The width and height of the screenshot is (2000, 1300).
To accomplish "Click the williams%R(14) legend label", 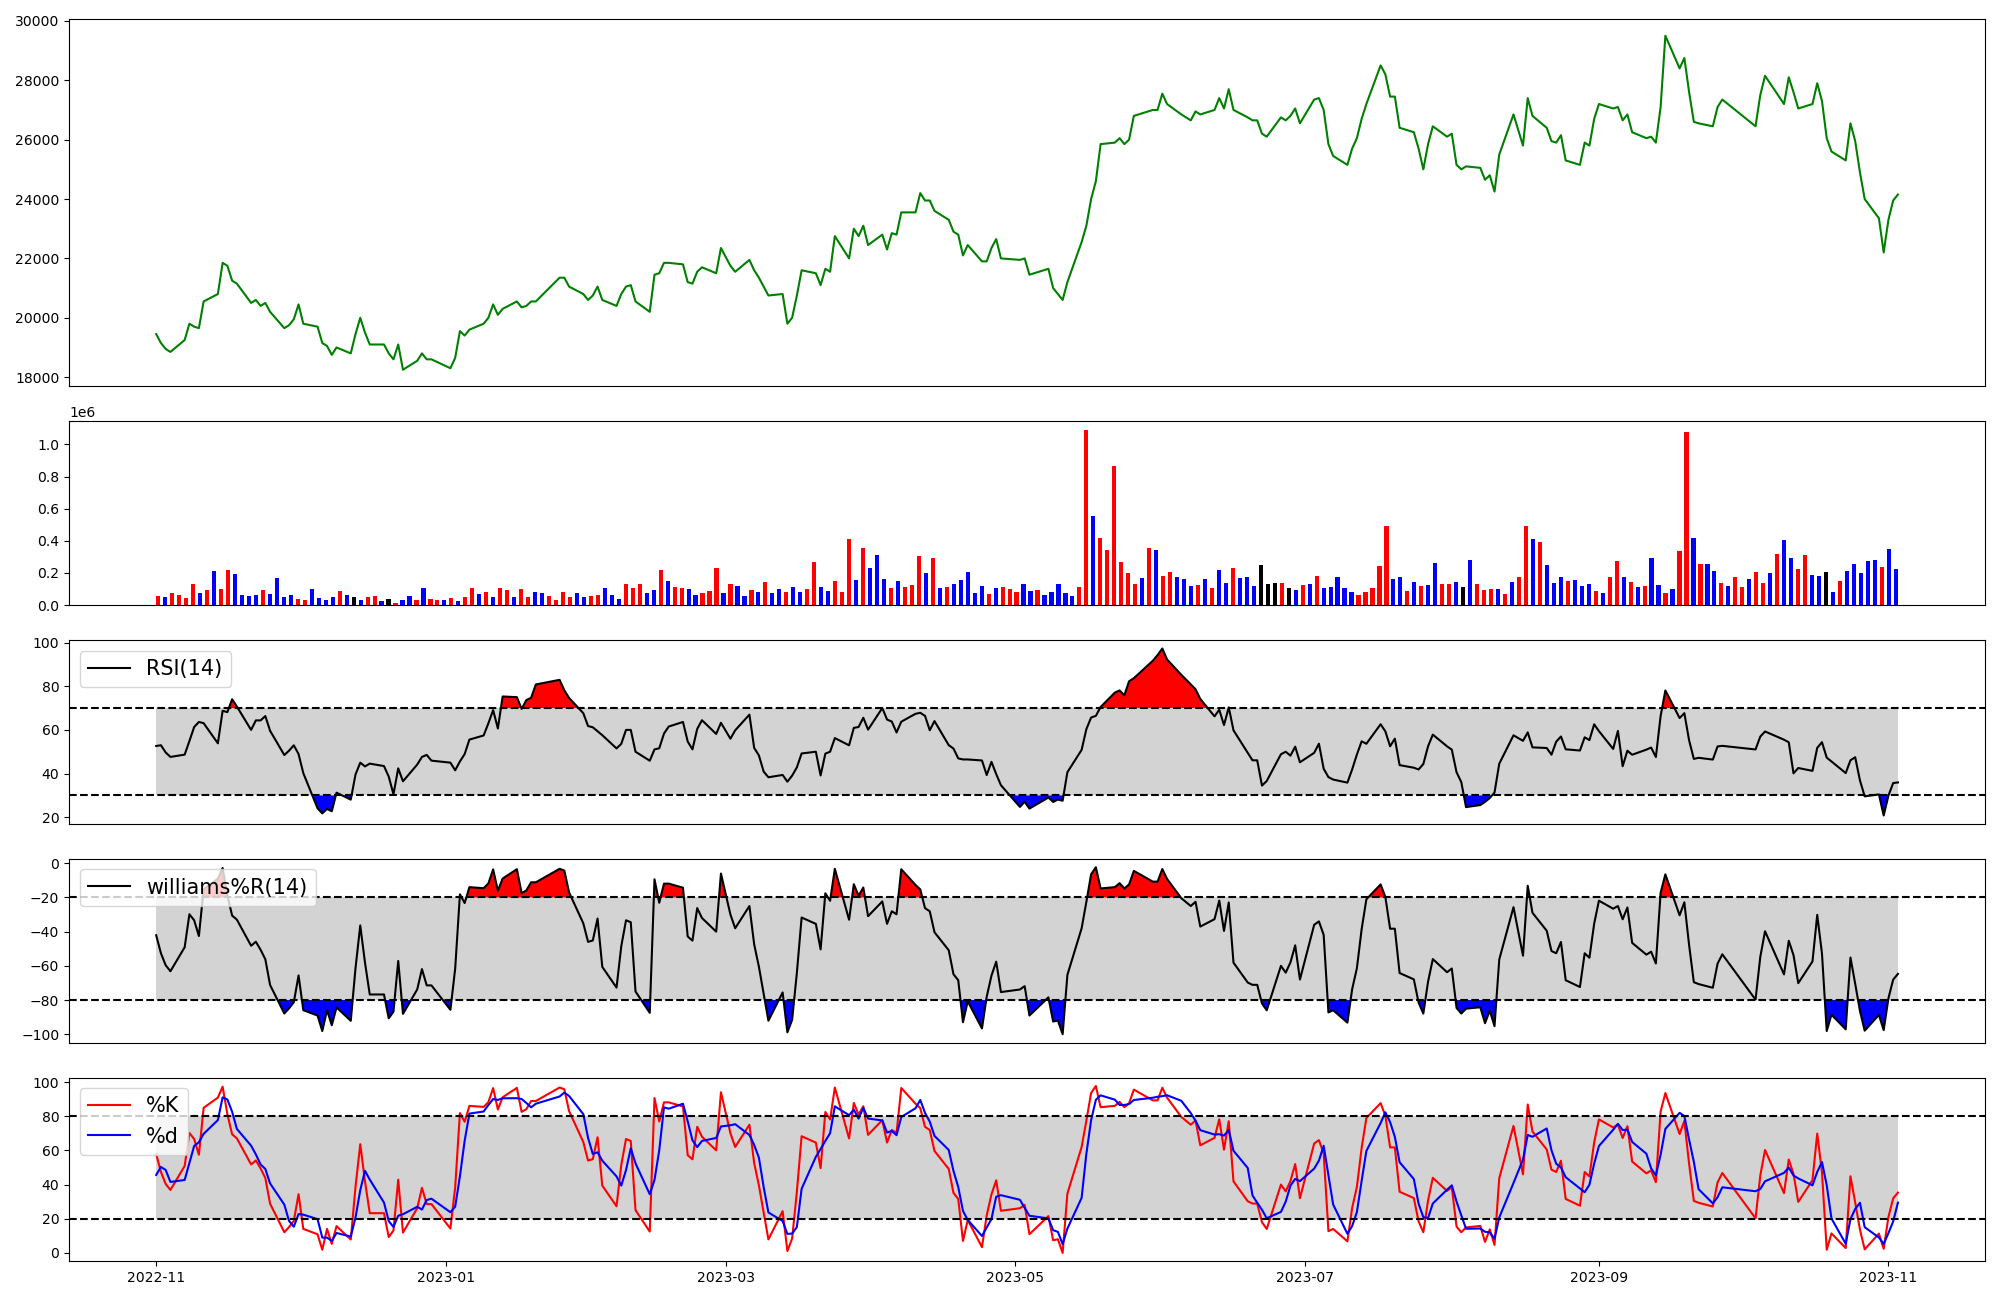I will pos(227,887).
